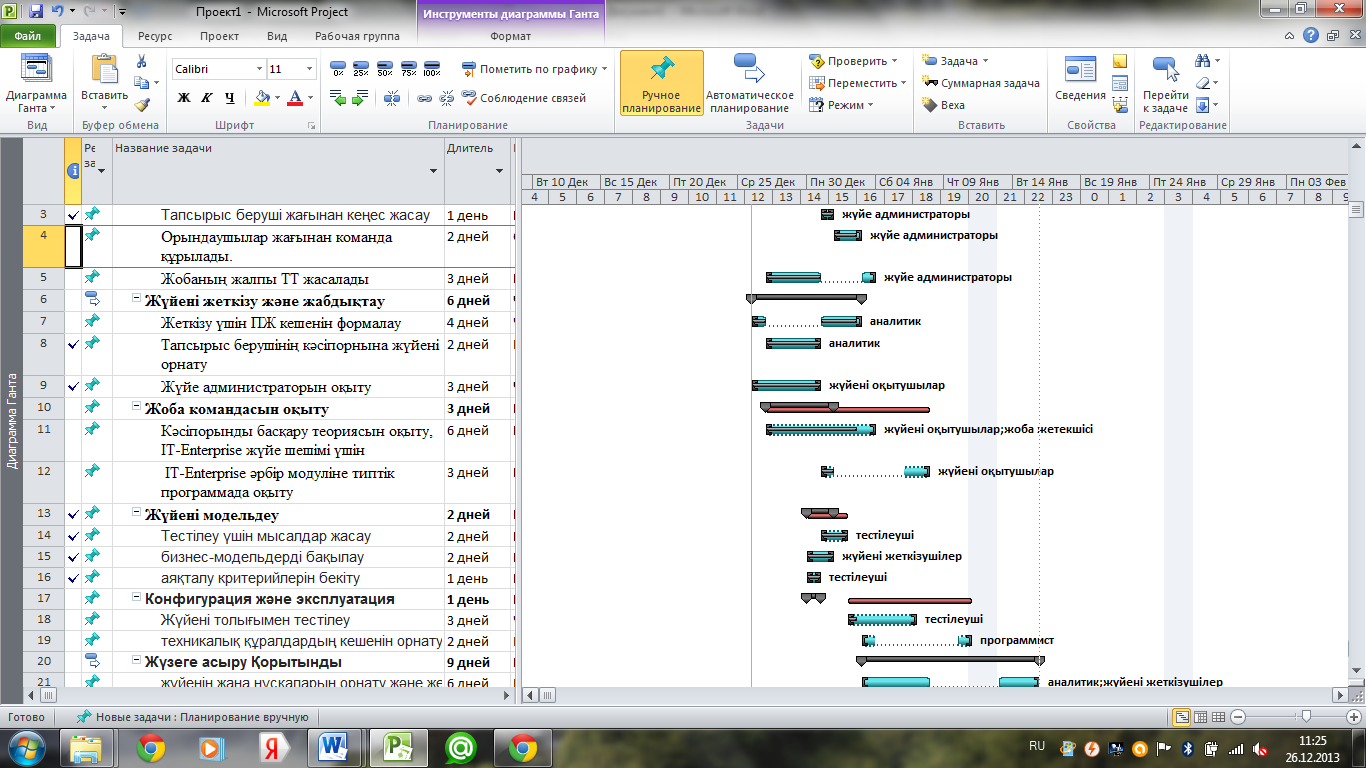Mark task 100% complete
The width and height of the screenshot is (1366, 768).
pyautogui.click(x=431, y=69)
